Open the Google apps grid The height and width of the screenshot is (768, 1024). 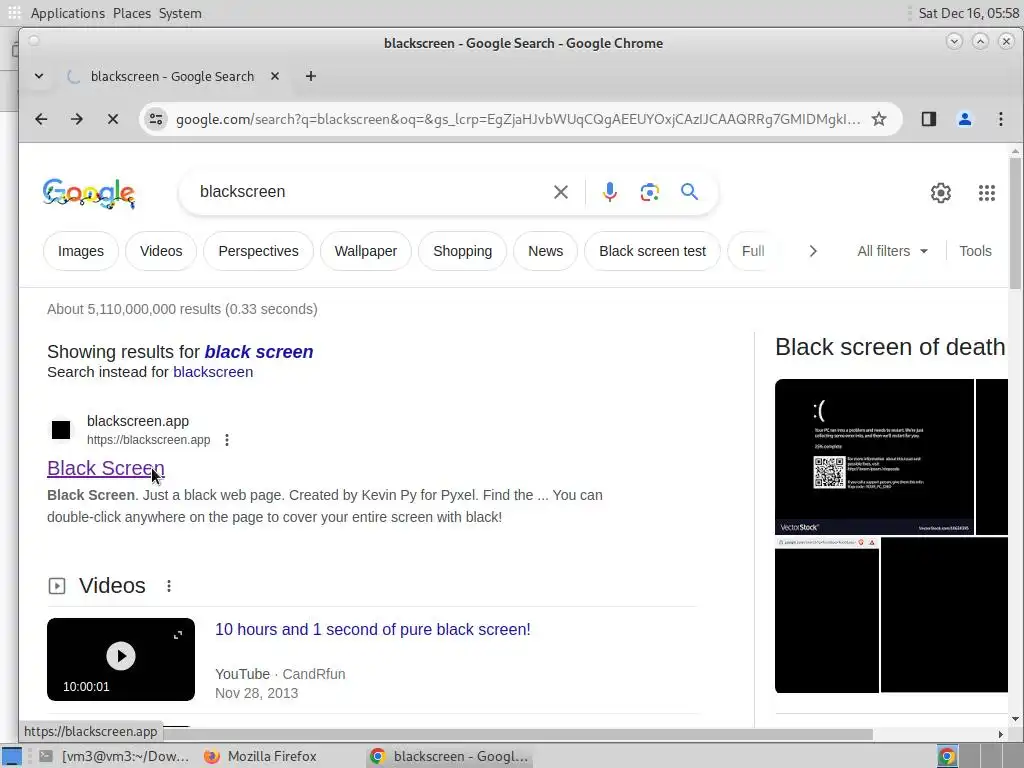click(x=987, y=193)
